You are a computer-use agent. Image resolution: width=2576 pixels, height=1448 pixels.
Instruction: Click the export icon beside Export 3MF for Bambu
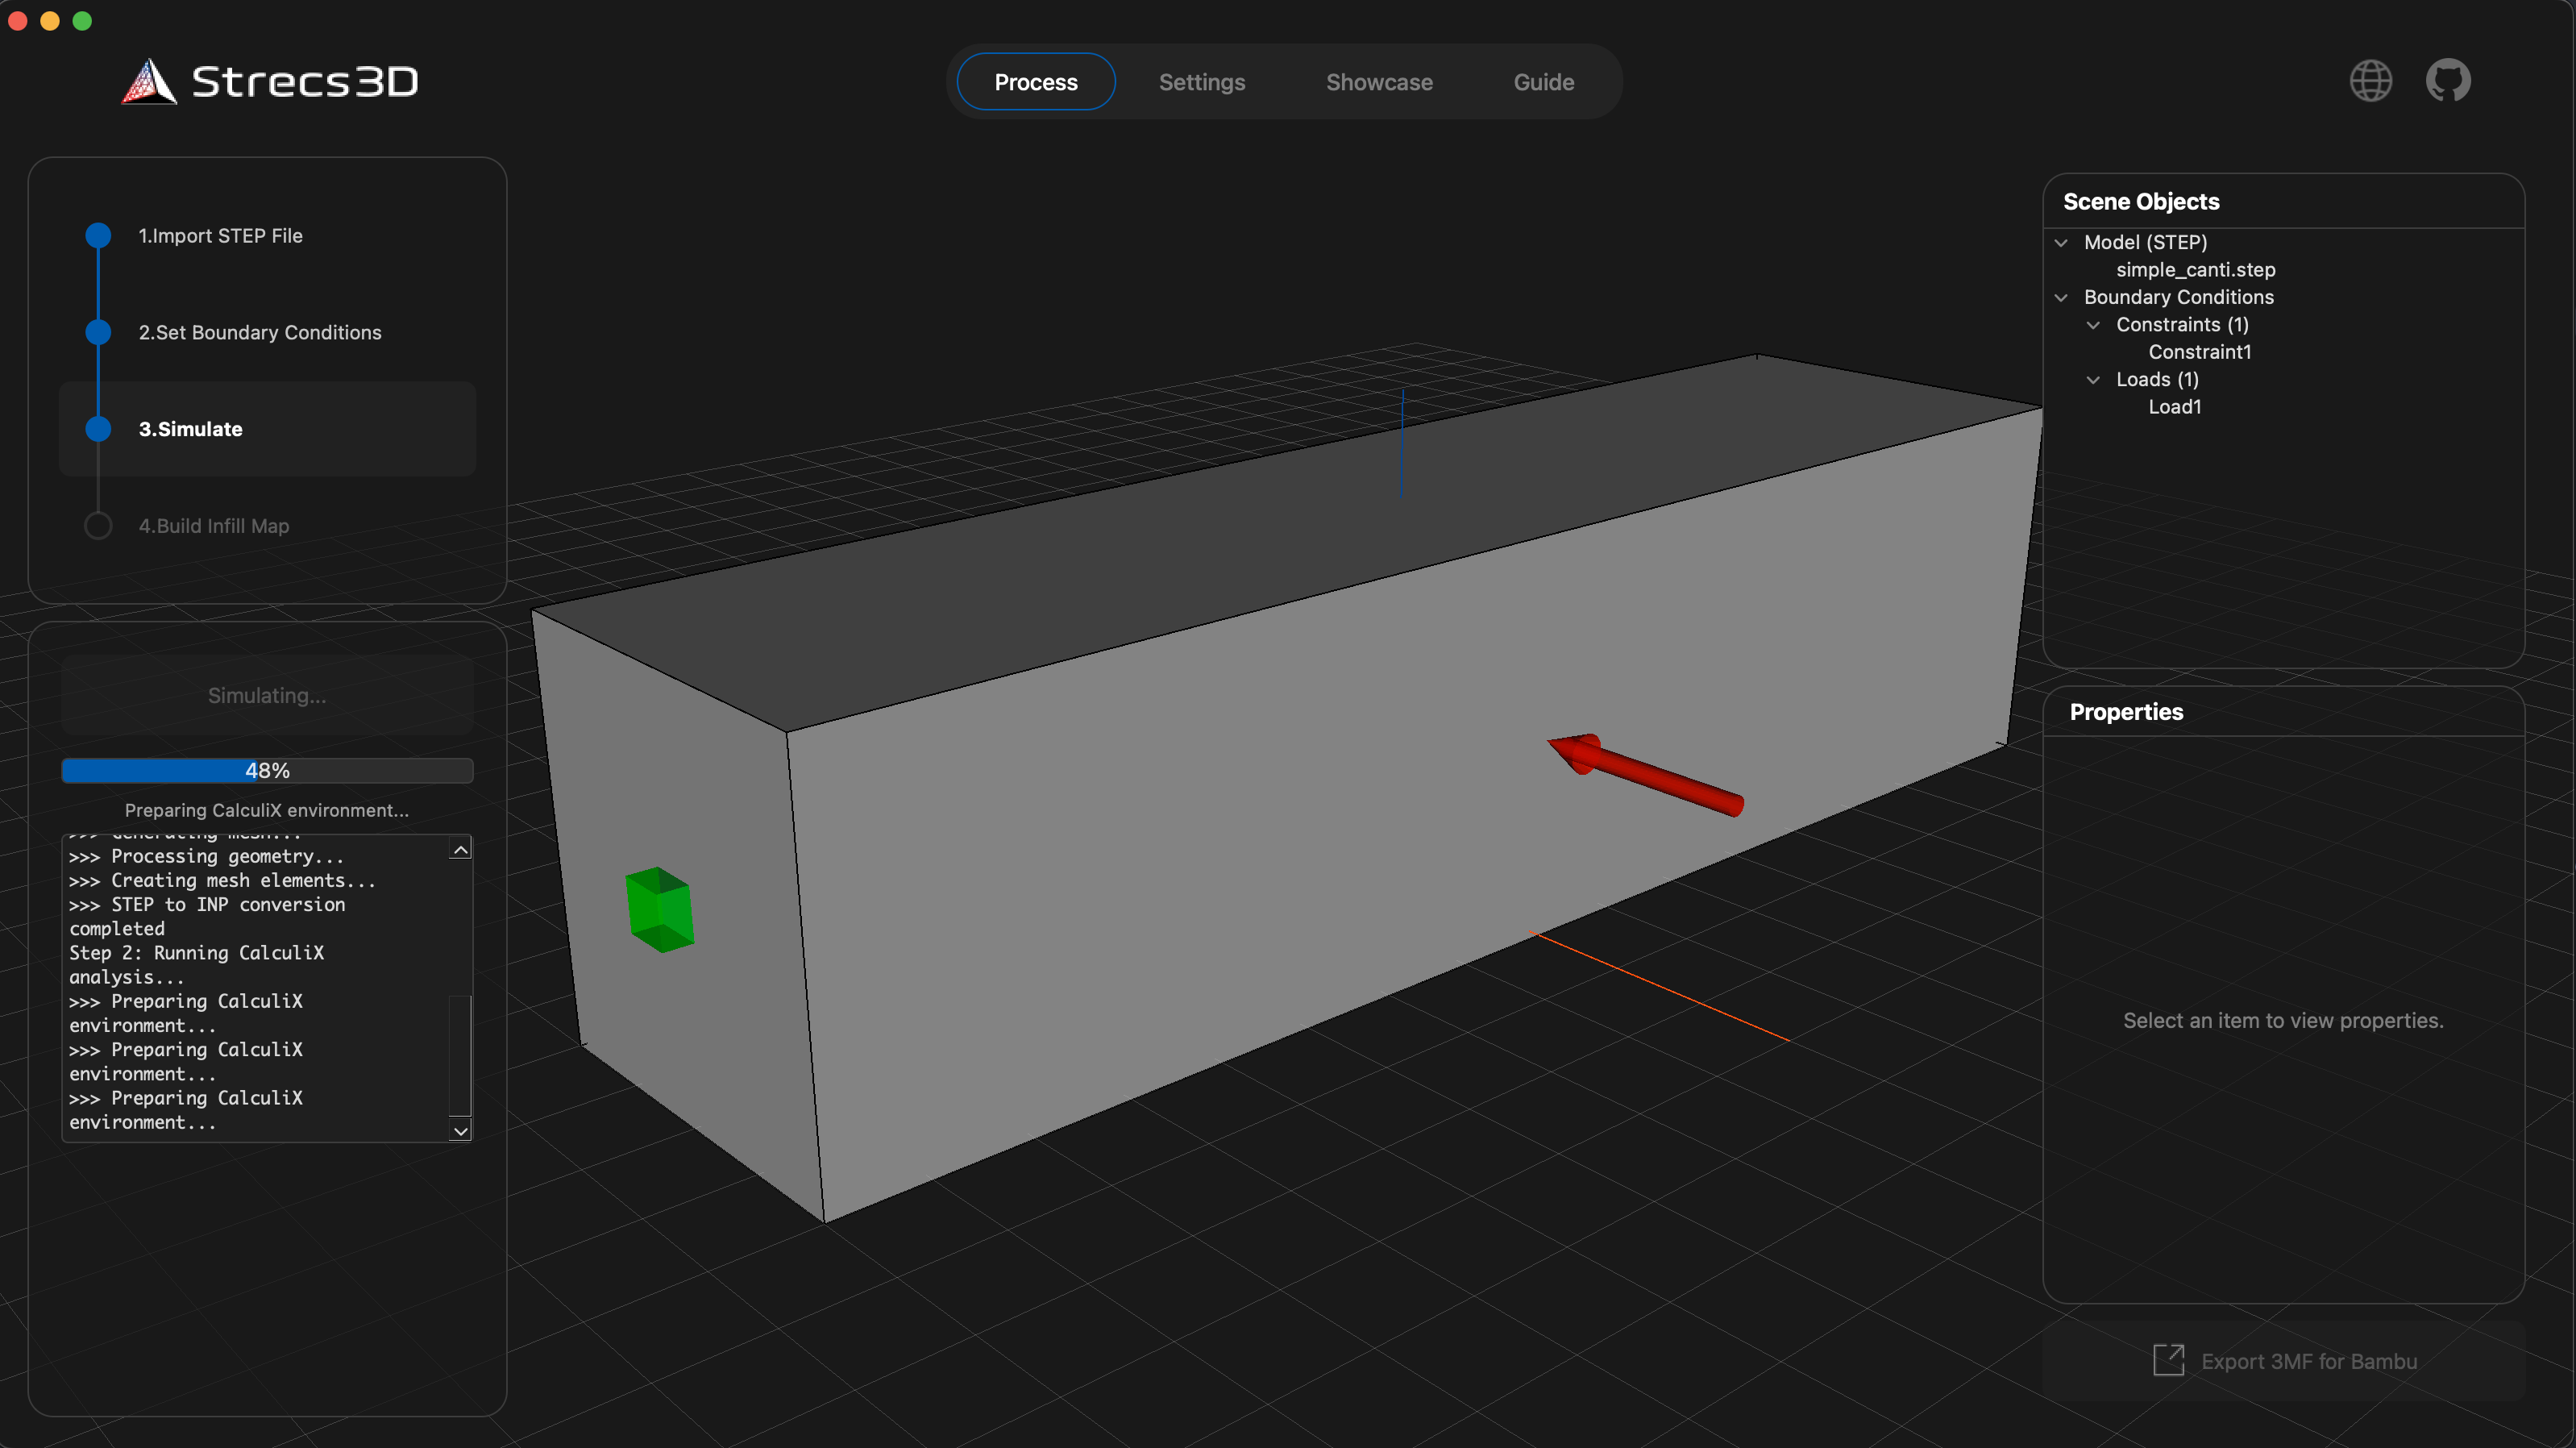coord(2170,1360)
